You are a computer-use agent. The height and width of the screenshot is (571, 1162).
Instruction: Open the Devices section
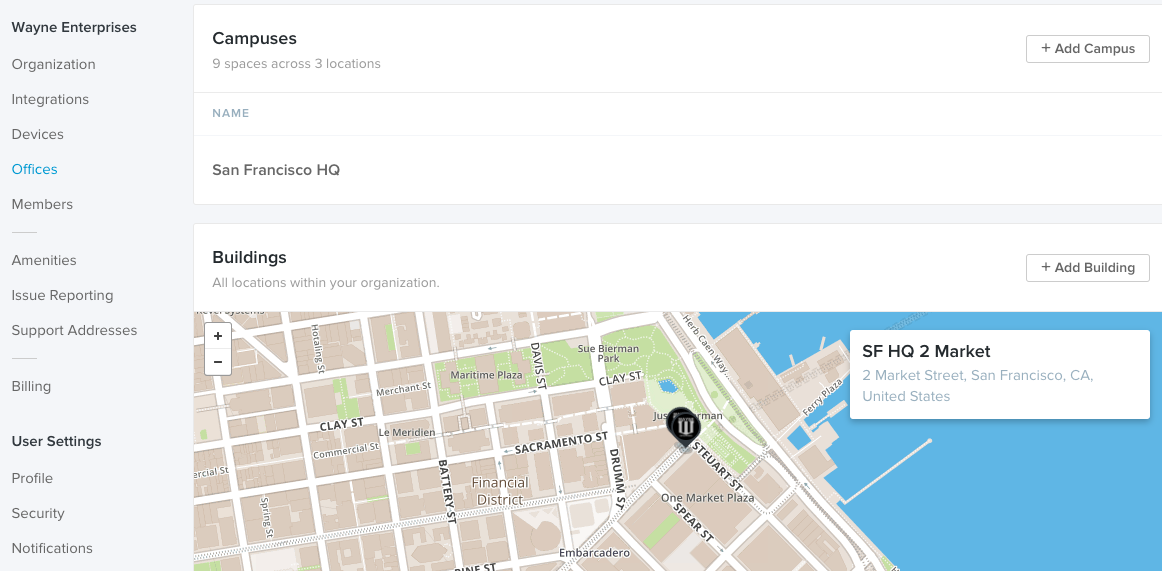click(38, 134)
